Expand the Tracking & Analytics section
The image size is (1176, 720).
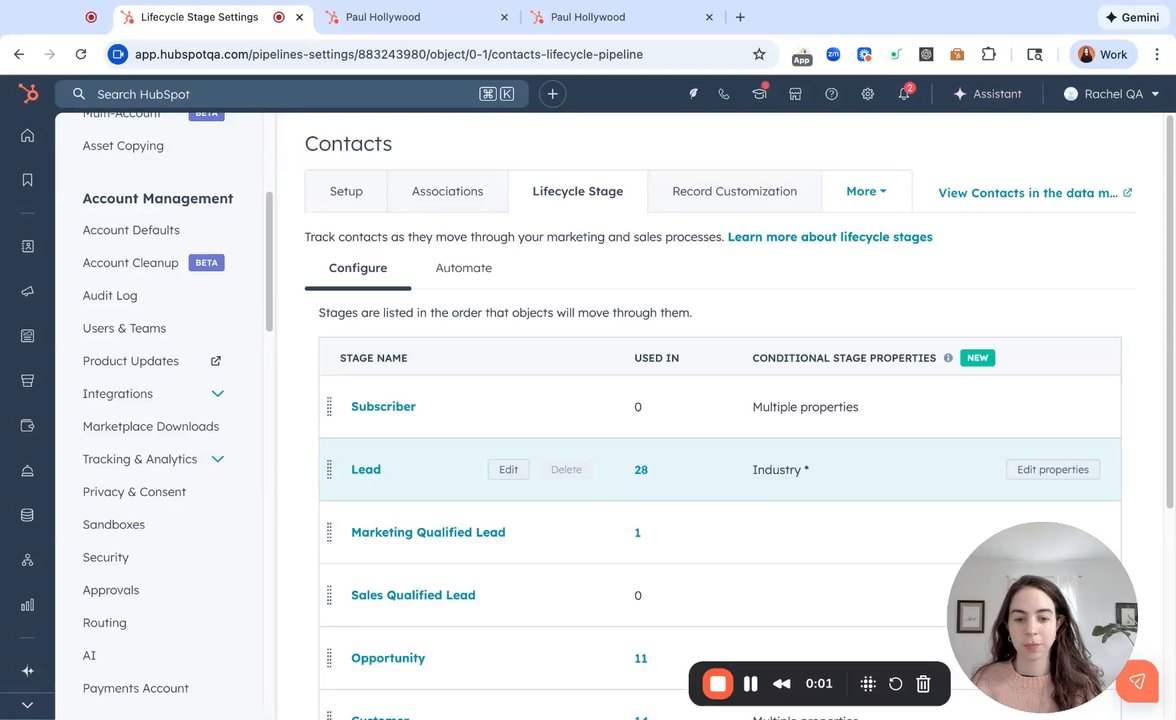pyautogui.click(x=218, y=459)
